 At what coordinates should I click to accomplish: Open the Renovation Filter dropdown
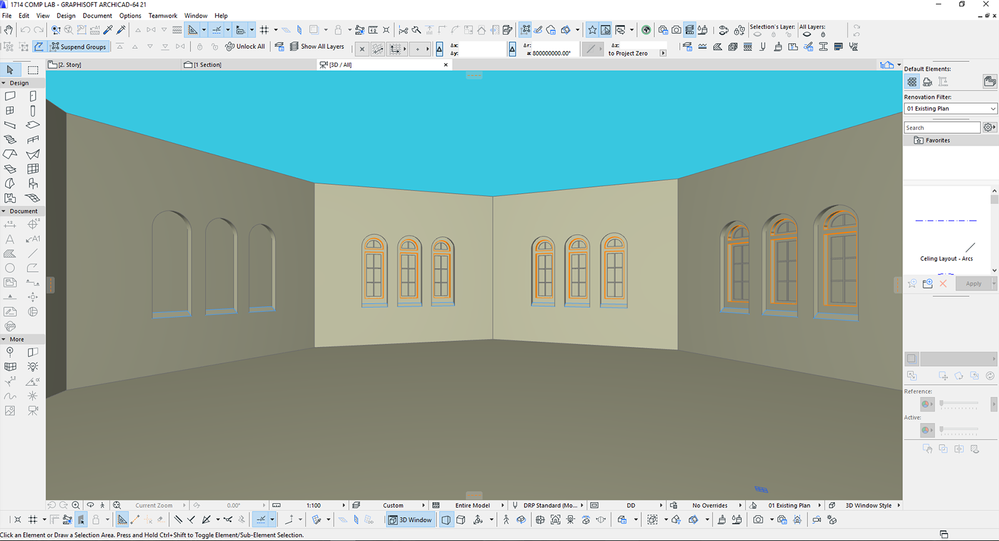click(950, 108)
